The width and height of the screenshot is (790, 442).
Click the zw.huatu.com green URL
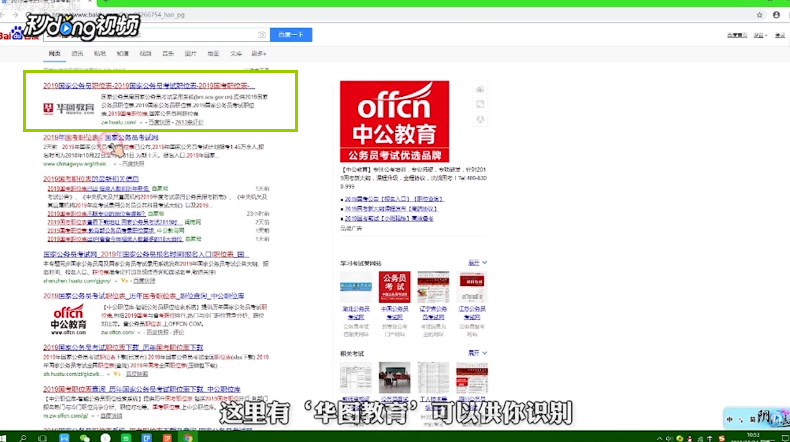(118, 122)
